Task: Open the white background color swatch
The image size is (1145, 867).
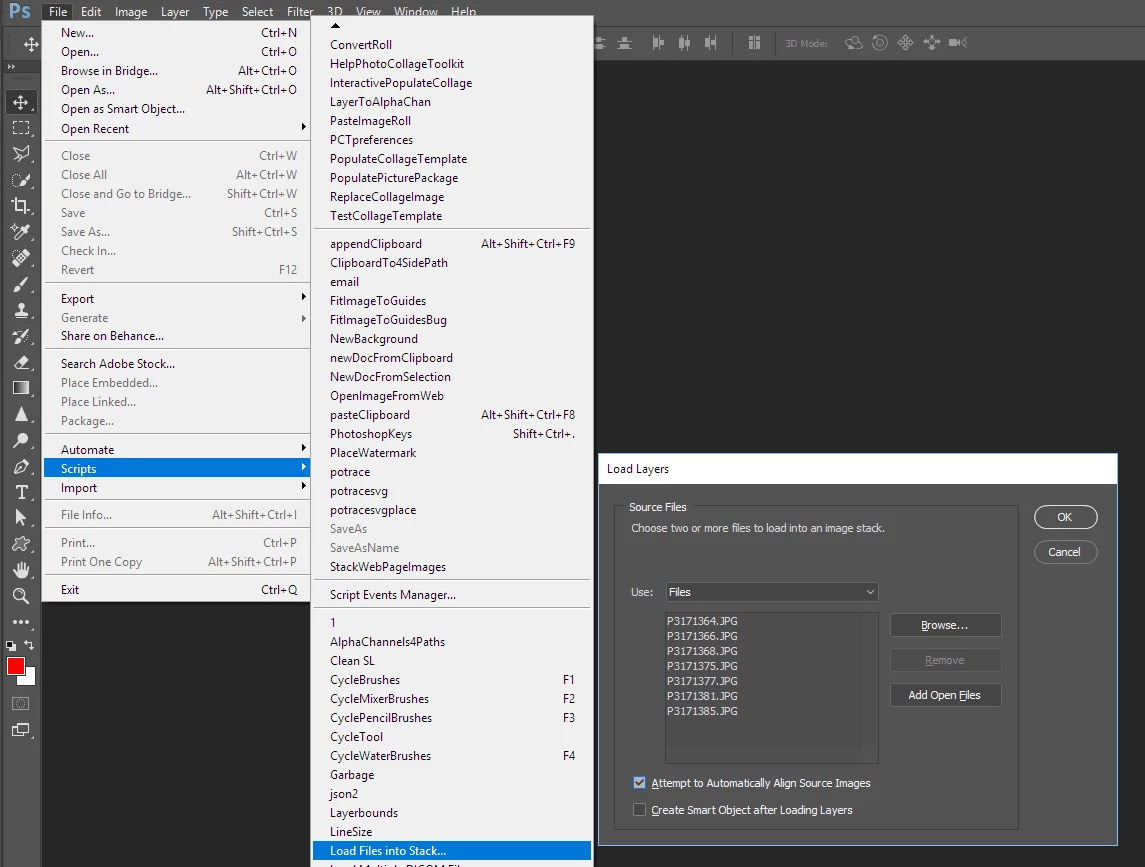Action: (30, 679)
